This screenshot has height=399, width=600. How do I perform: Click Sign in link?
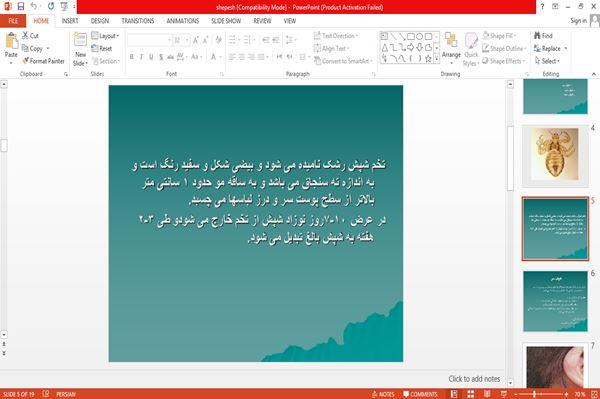[578, 21]
